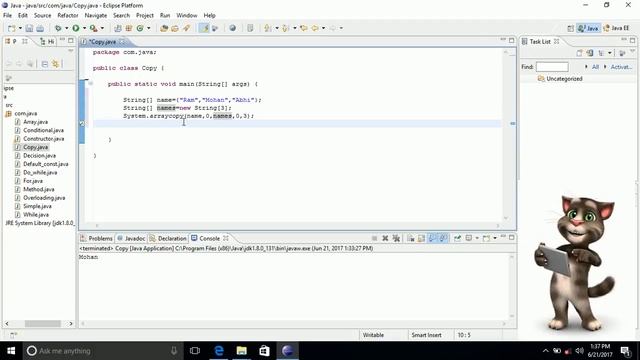Switch to the Problems tab
640x360 pixels.
[97, 238]
